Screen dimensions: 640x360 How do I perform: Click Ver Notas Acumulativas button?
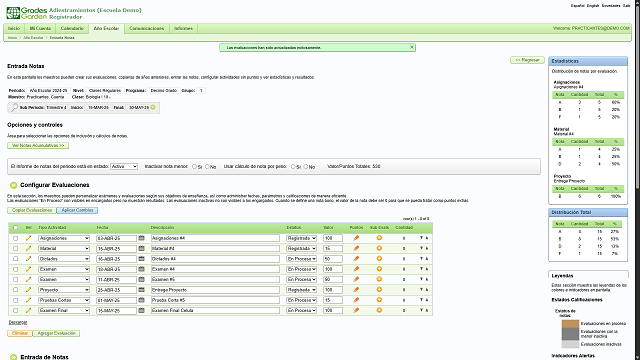[x=38, y=145]
